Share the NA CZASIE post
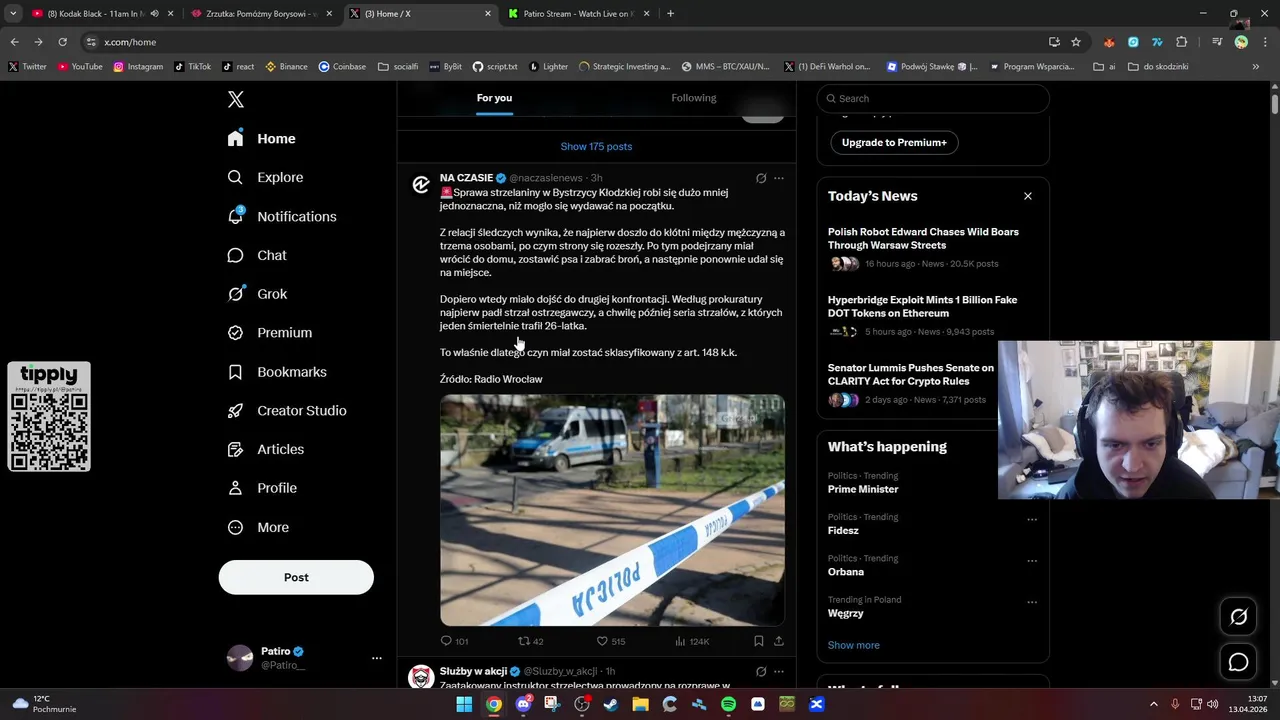Viewport: 1280px width, 720px height. [x=779, y=641]
